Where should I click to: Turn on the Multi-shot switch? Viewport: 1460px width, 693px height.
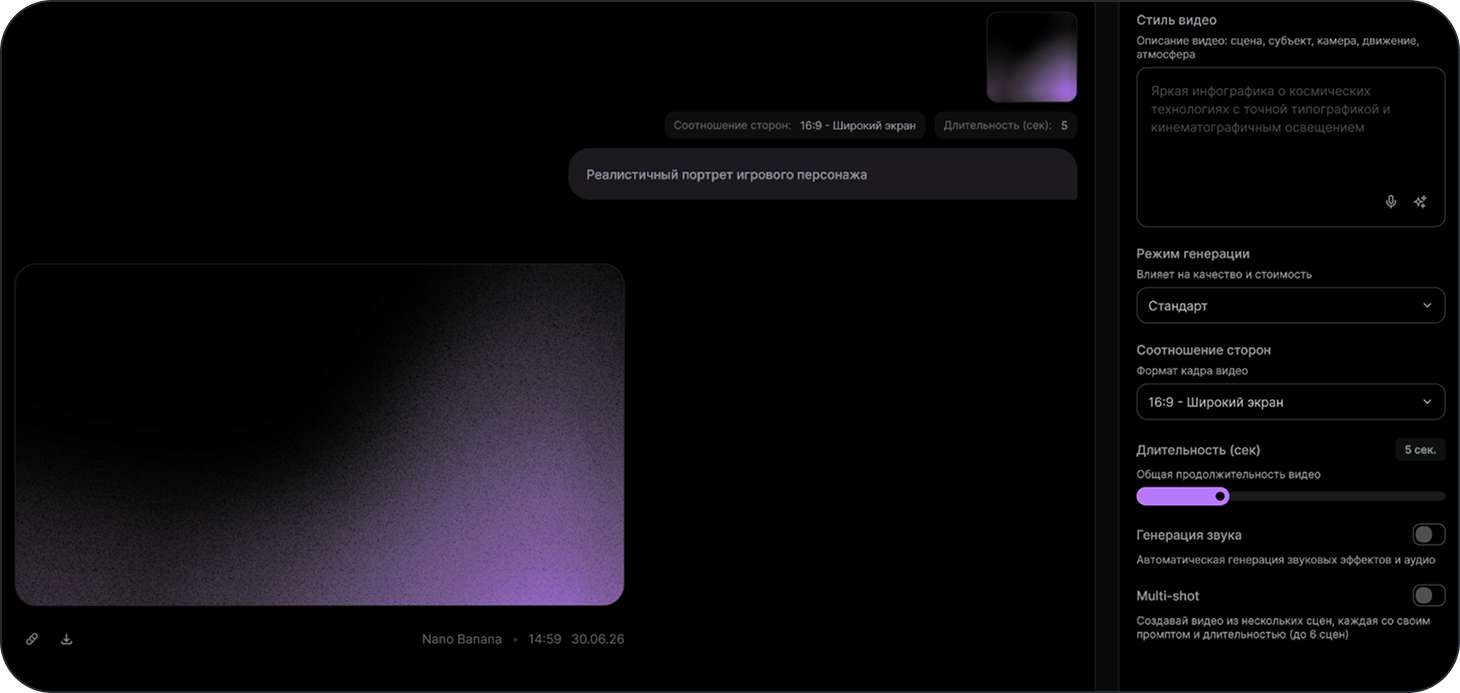point(1429,596)
